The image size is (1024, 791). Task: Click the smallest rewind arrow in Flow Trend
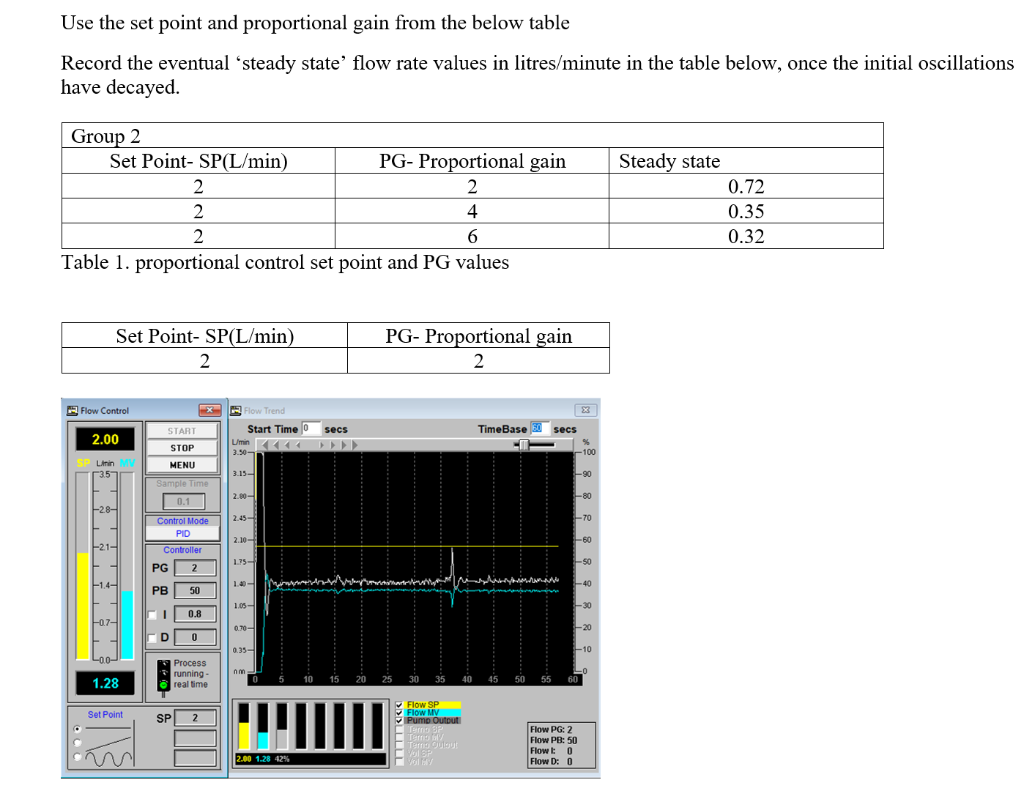[x=298, y=445]
